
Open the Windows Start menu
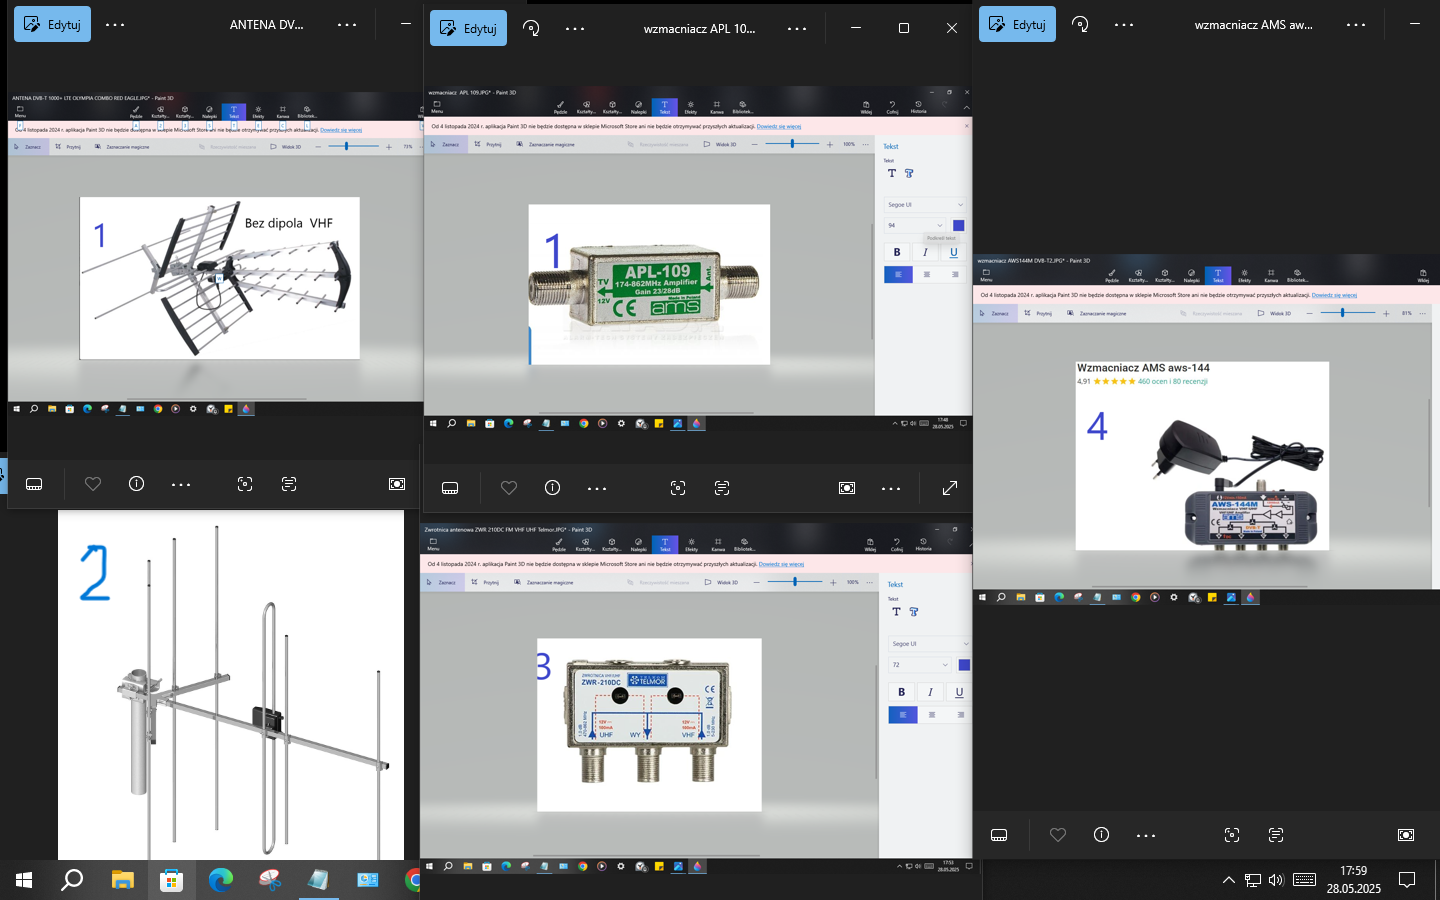click(x=24, y=880)
